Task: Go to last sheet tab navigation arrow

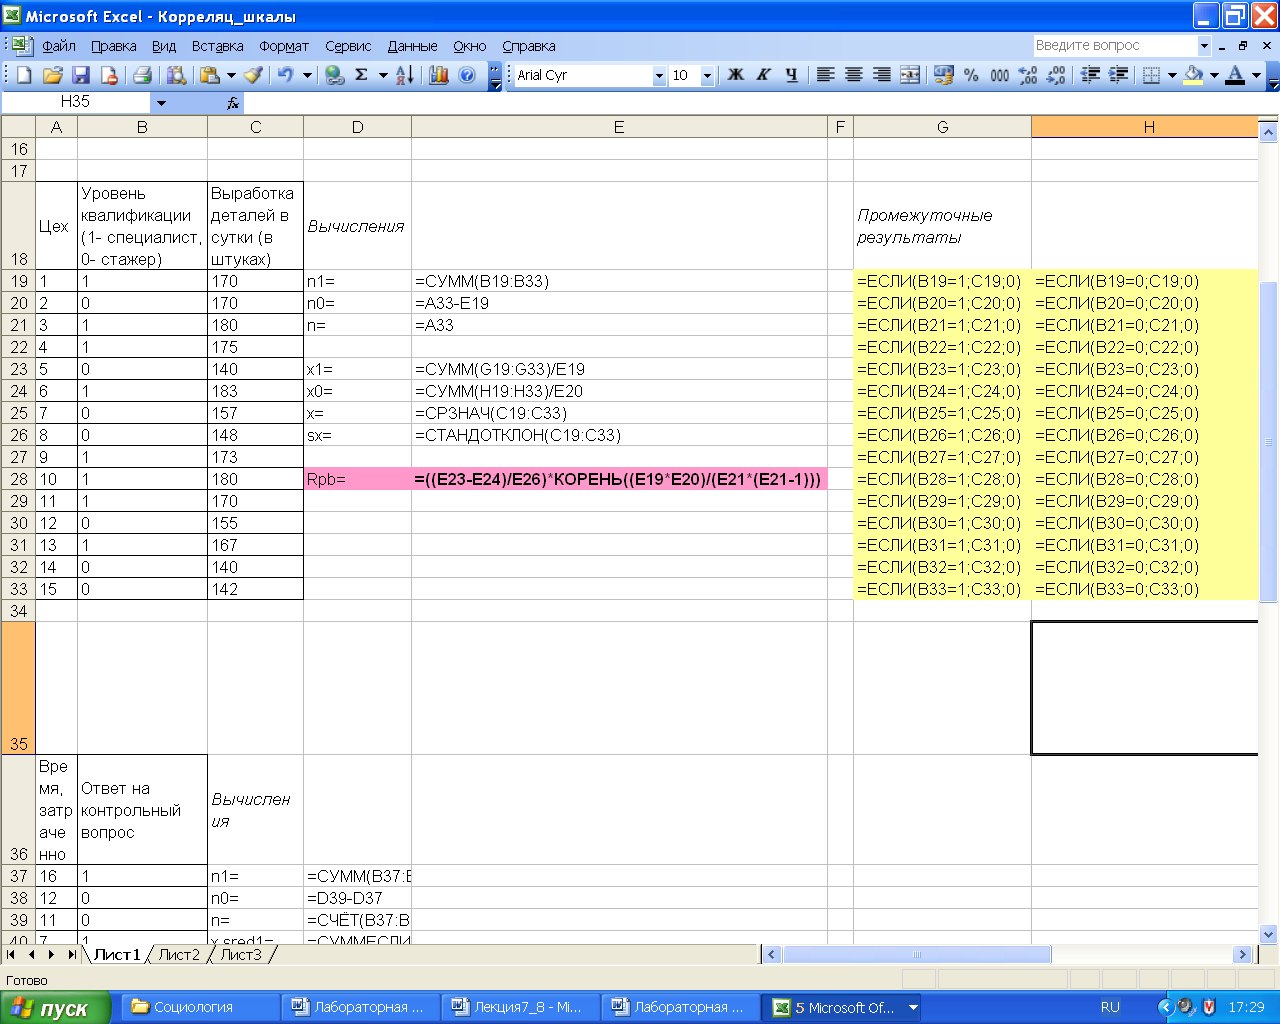Action: click(71, 955)
